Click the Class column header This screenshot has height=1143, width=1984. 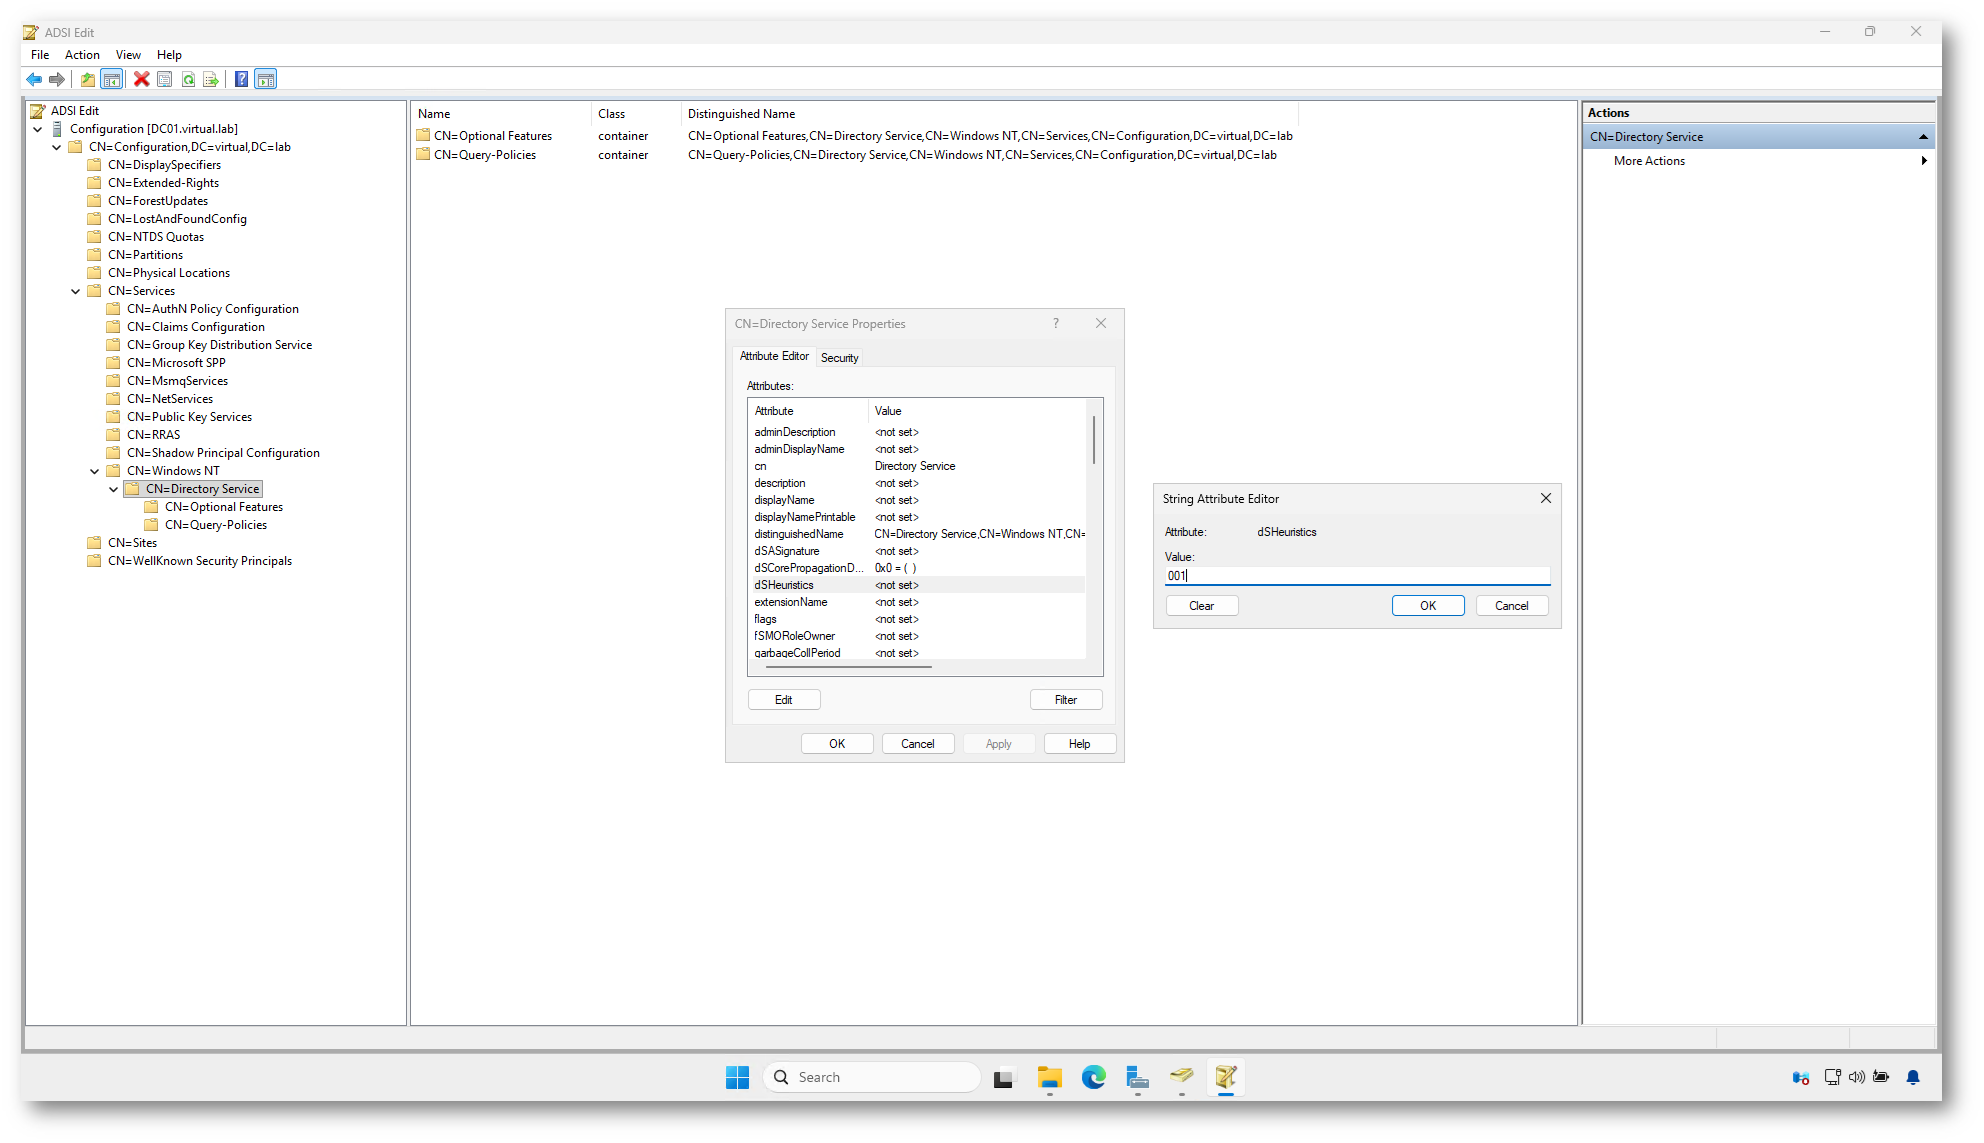[636, 114]
